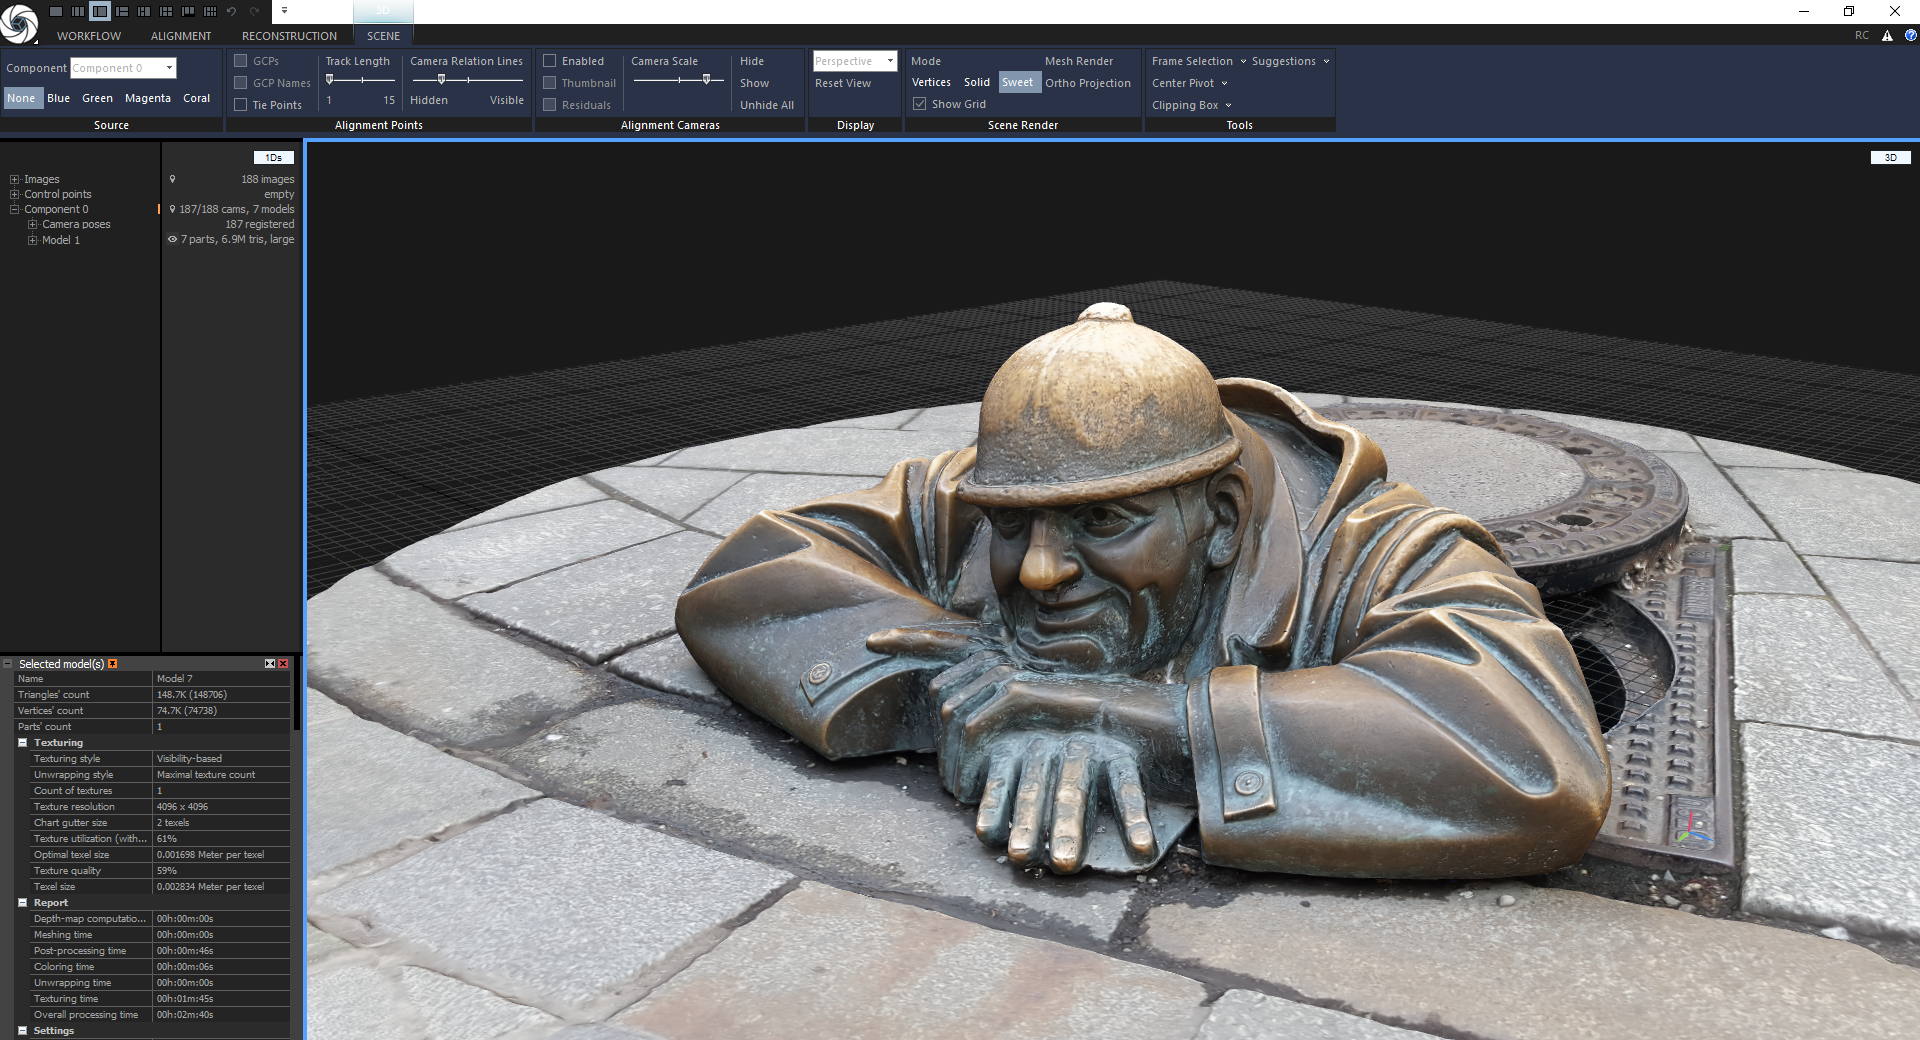
Task: Click the 1Ds view label badge
Action: pos(273,158)
